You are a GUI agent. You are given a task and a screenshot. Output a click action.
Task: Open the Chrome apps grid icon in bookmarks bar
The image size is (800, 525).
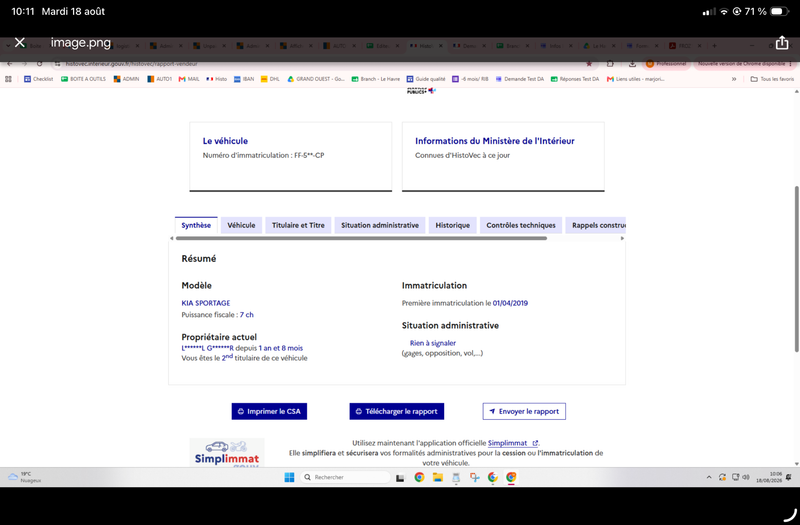[8, 79]
